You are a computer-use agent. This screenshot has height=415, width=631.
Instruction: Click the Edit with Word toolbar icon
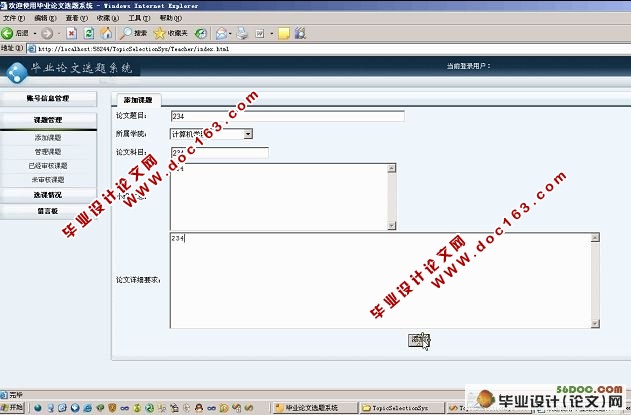click(260, 33)
